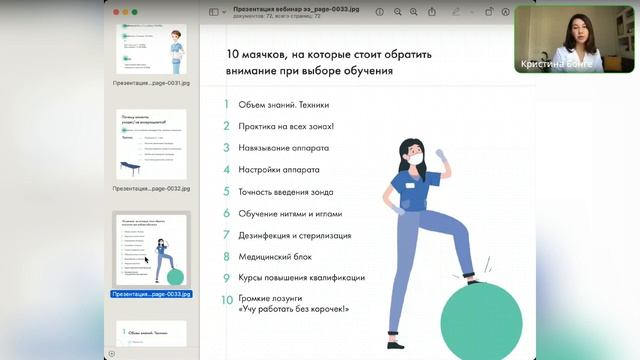
Task: Click the subtitle 'документов: 72, всего страниц: 72'
Action: tap(277, 16)
